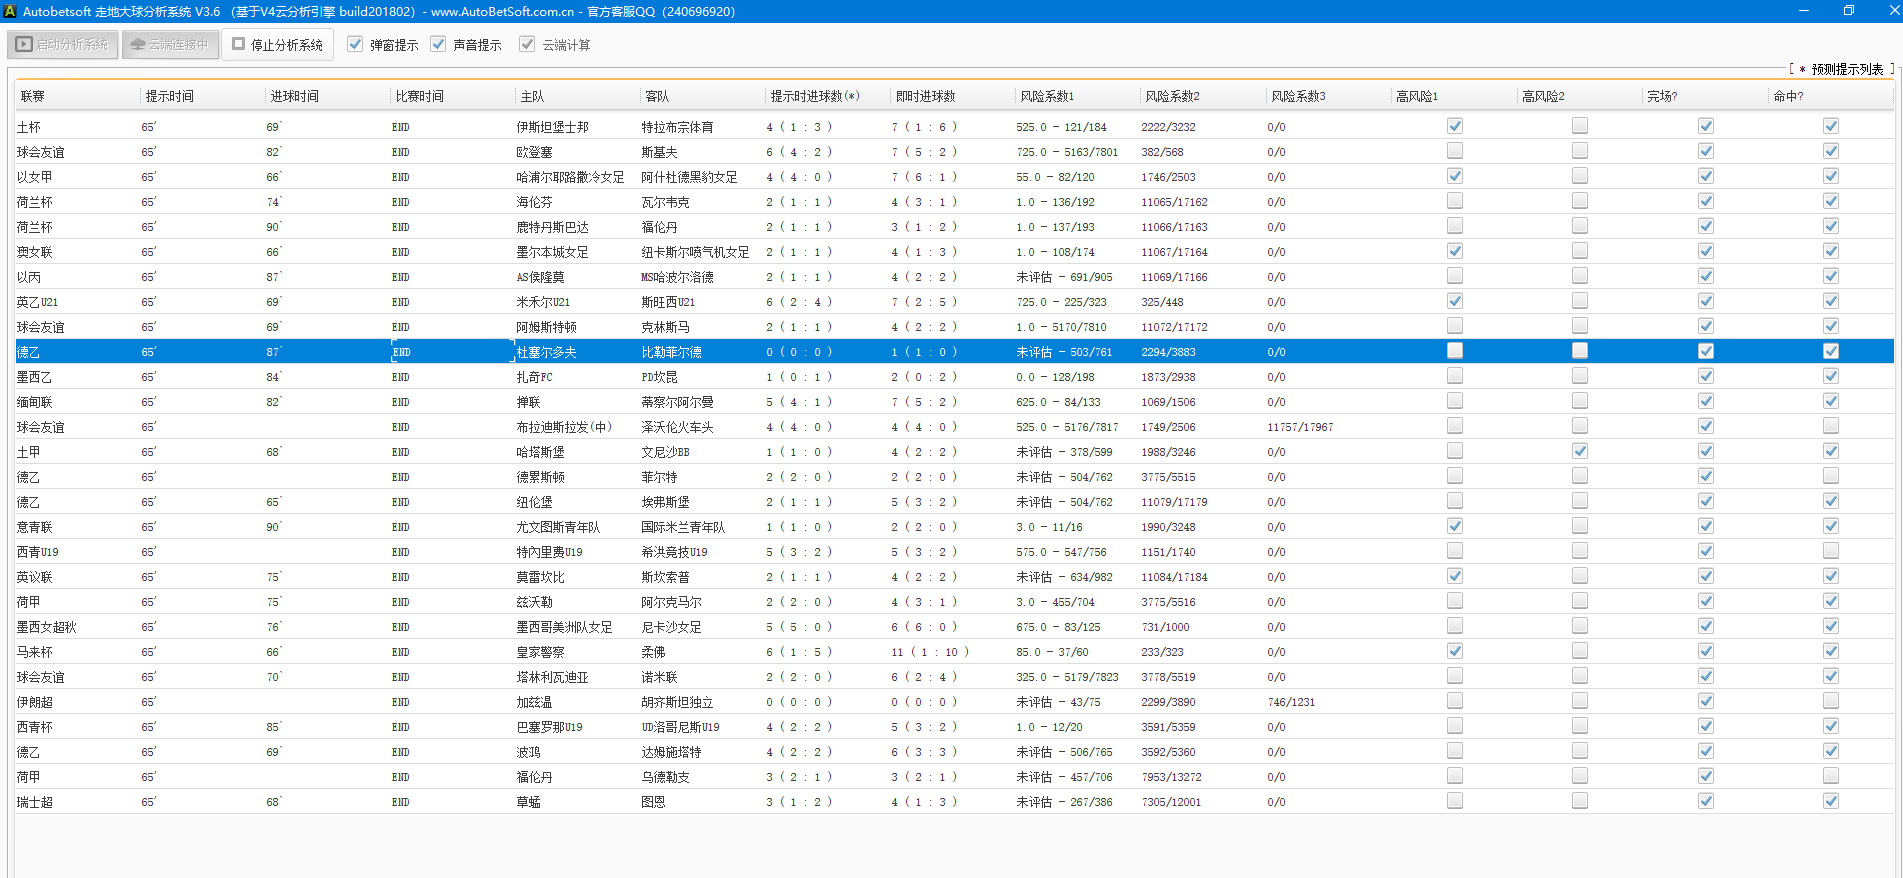Click the 启动分析系统 play button

[x=63, y=45]
